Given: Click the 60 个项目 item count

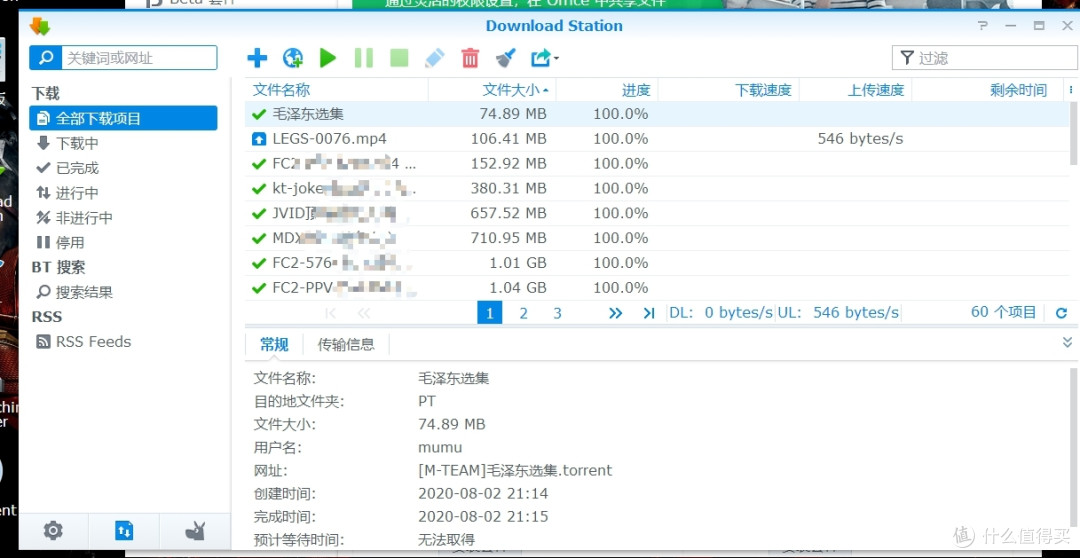Looking at the screenshot, I should tap(1004, 312).
